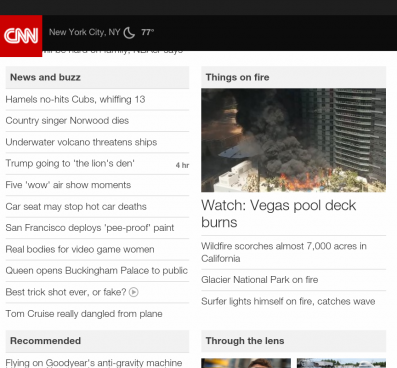Viewport: 397px width, 368px height.
Task: Open 'Surfer lights himself on fire' story
Action: click(288, 301)
